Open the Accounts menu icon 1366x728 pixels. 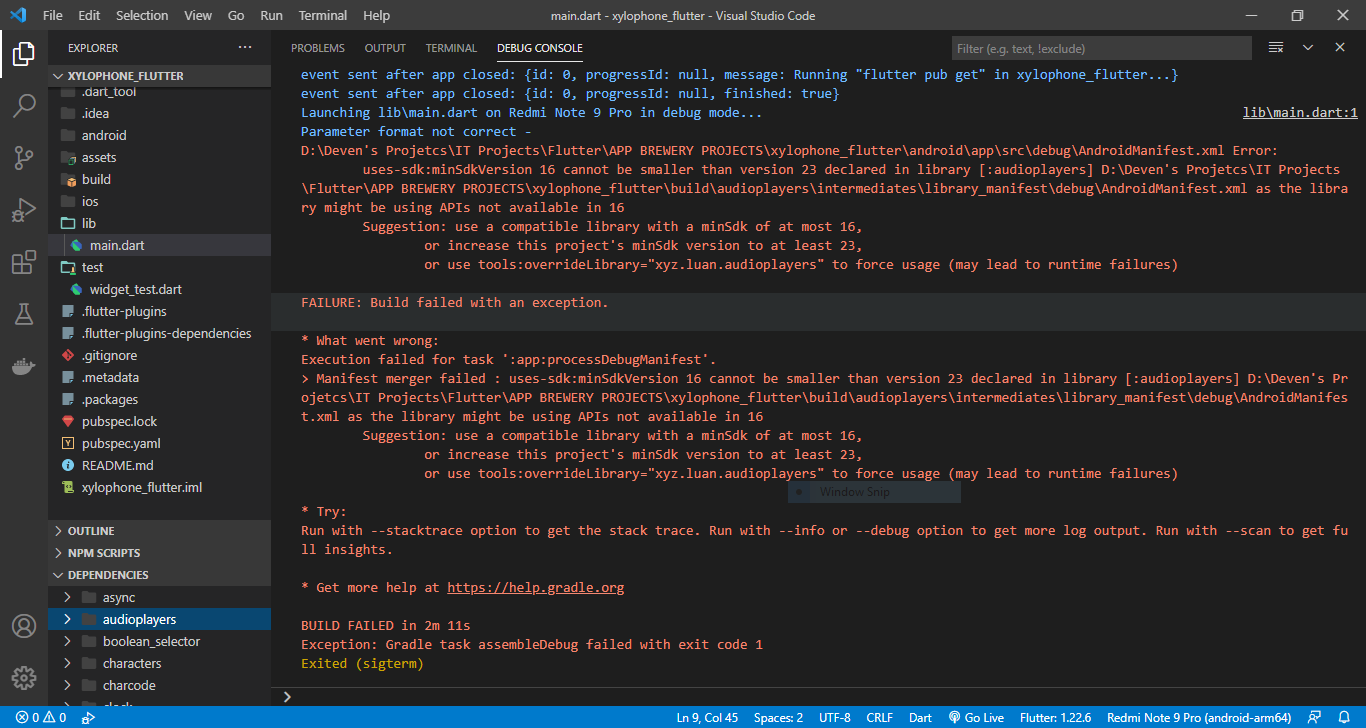pyautogui.click(x=23, y=626)
